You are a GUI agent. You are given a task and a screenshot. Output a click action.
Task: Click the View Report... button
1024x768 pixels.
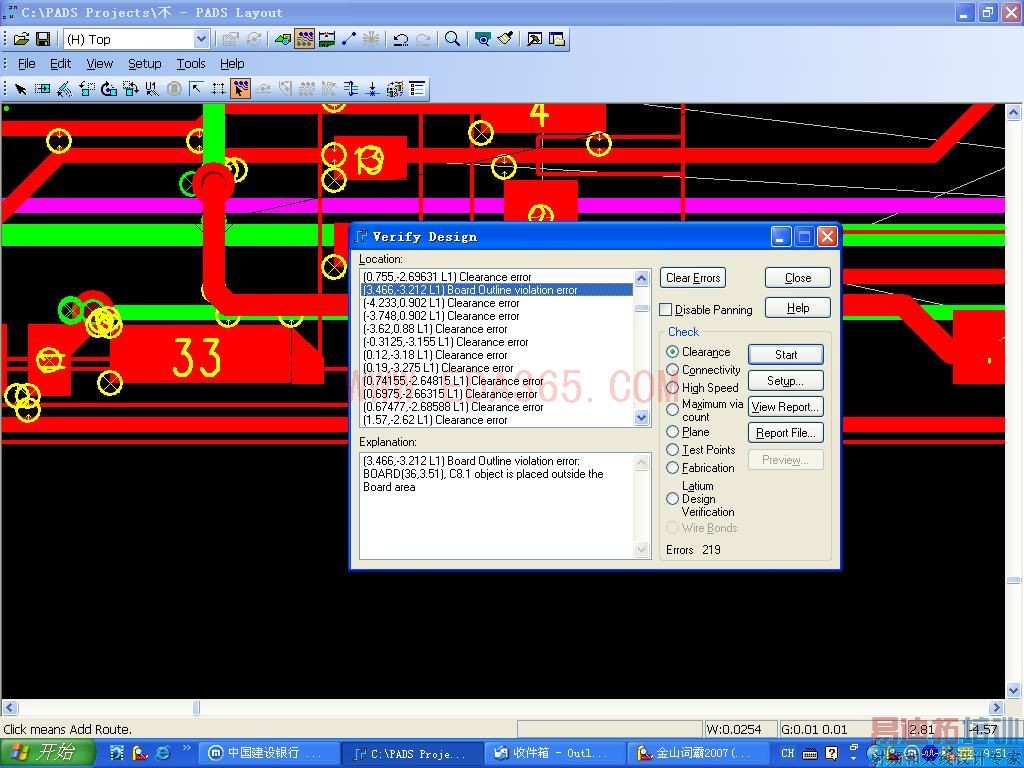785,407
